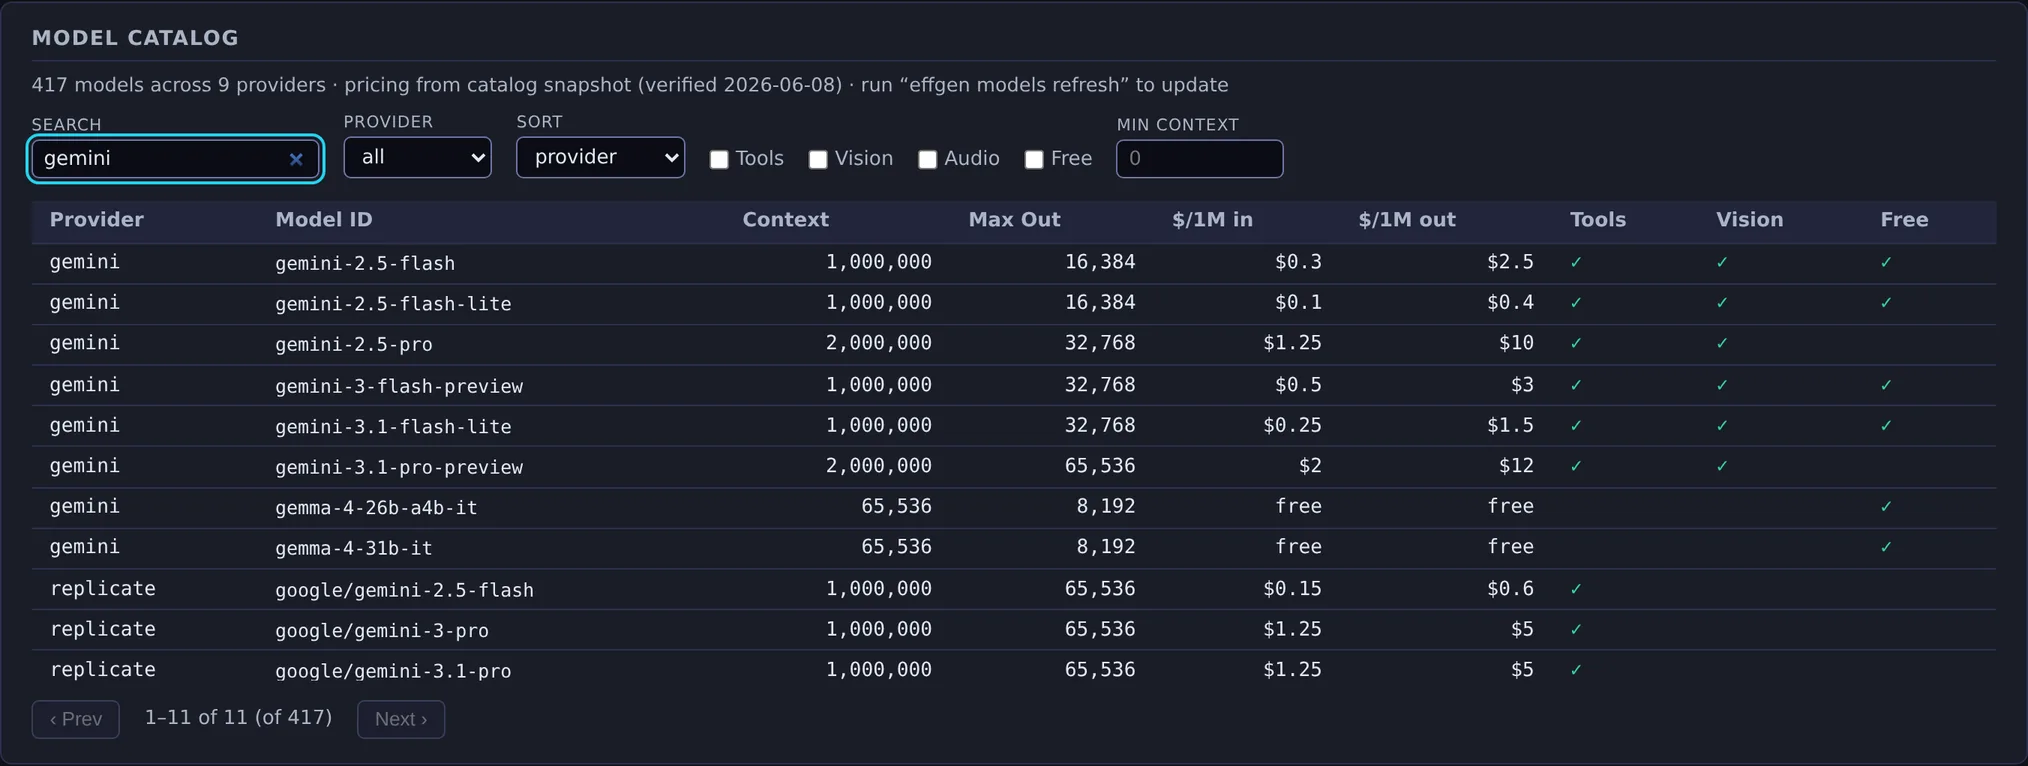Click the Free checkmark for gemini-3.1-flash-lite
The width and height of the screenshot is (2028, 766).
pos(1886,426)
